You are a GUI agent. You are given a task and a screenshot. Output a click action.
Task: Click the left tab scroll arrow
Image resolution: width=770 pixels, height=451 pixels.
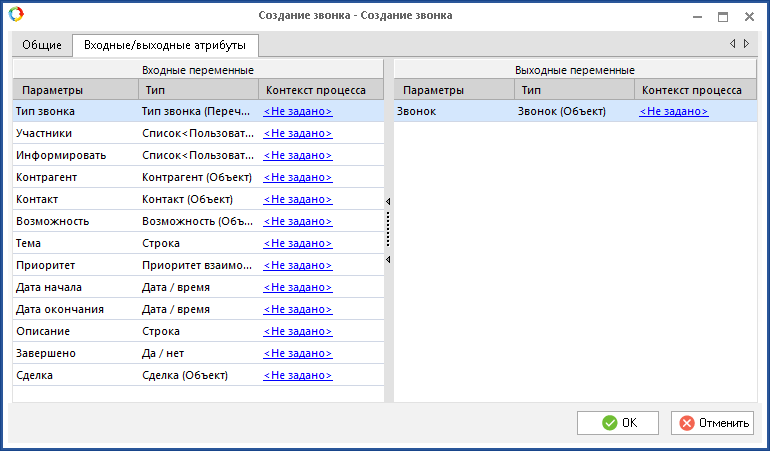pos(732,44)
